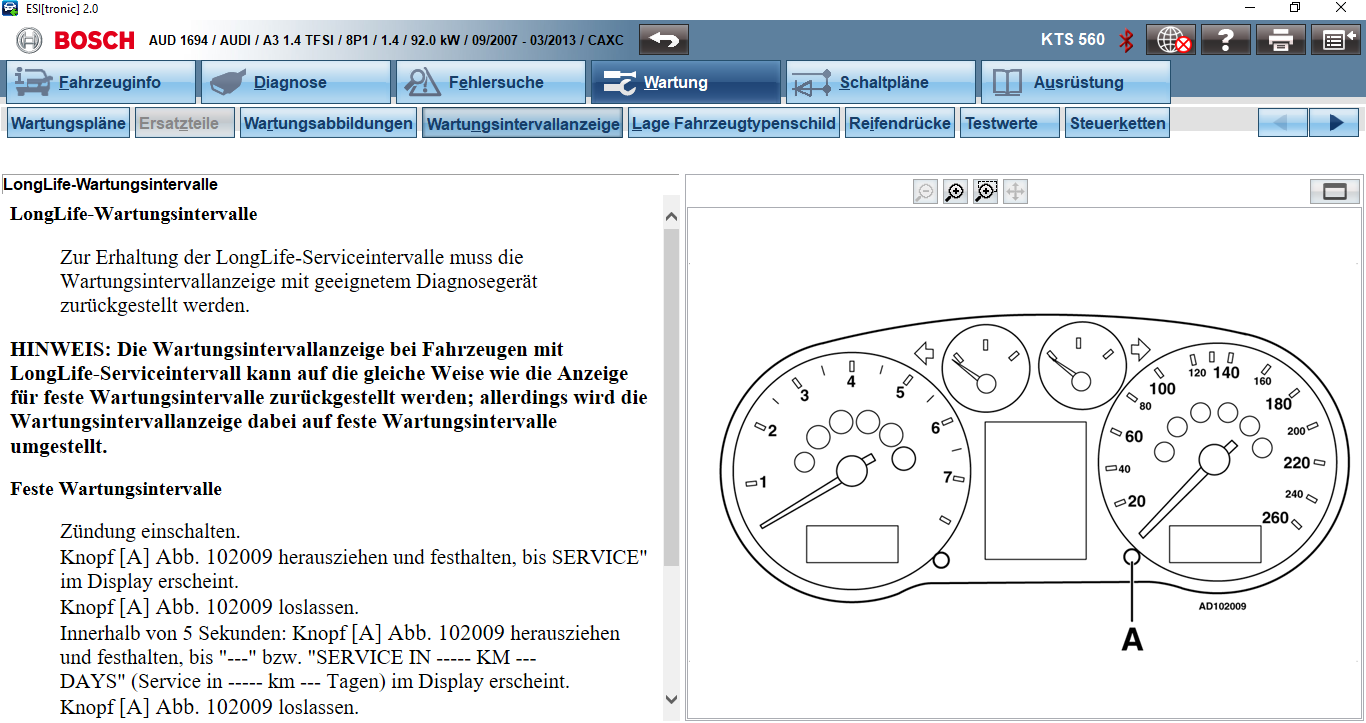The width and height of the screenshot is (1366, 723).
Task: Click the Bluetooth status icon
Action: pyautogui.click(x=1126, y=40)
